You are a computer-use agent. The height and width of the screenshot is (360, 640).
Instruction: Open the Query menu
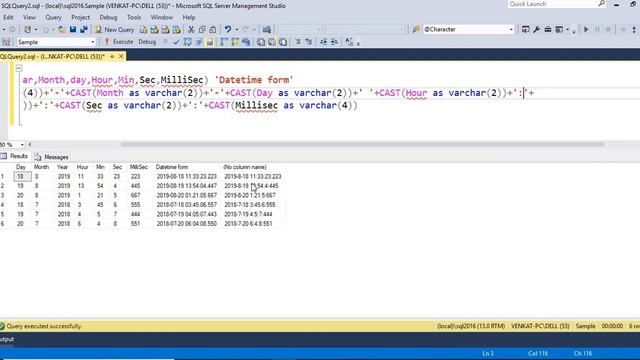[53, 18]
